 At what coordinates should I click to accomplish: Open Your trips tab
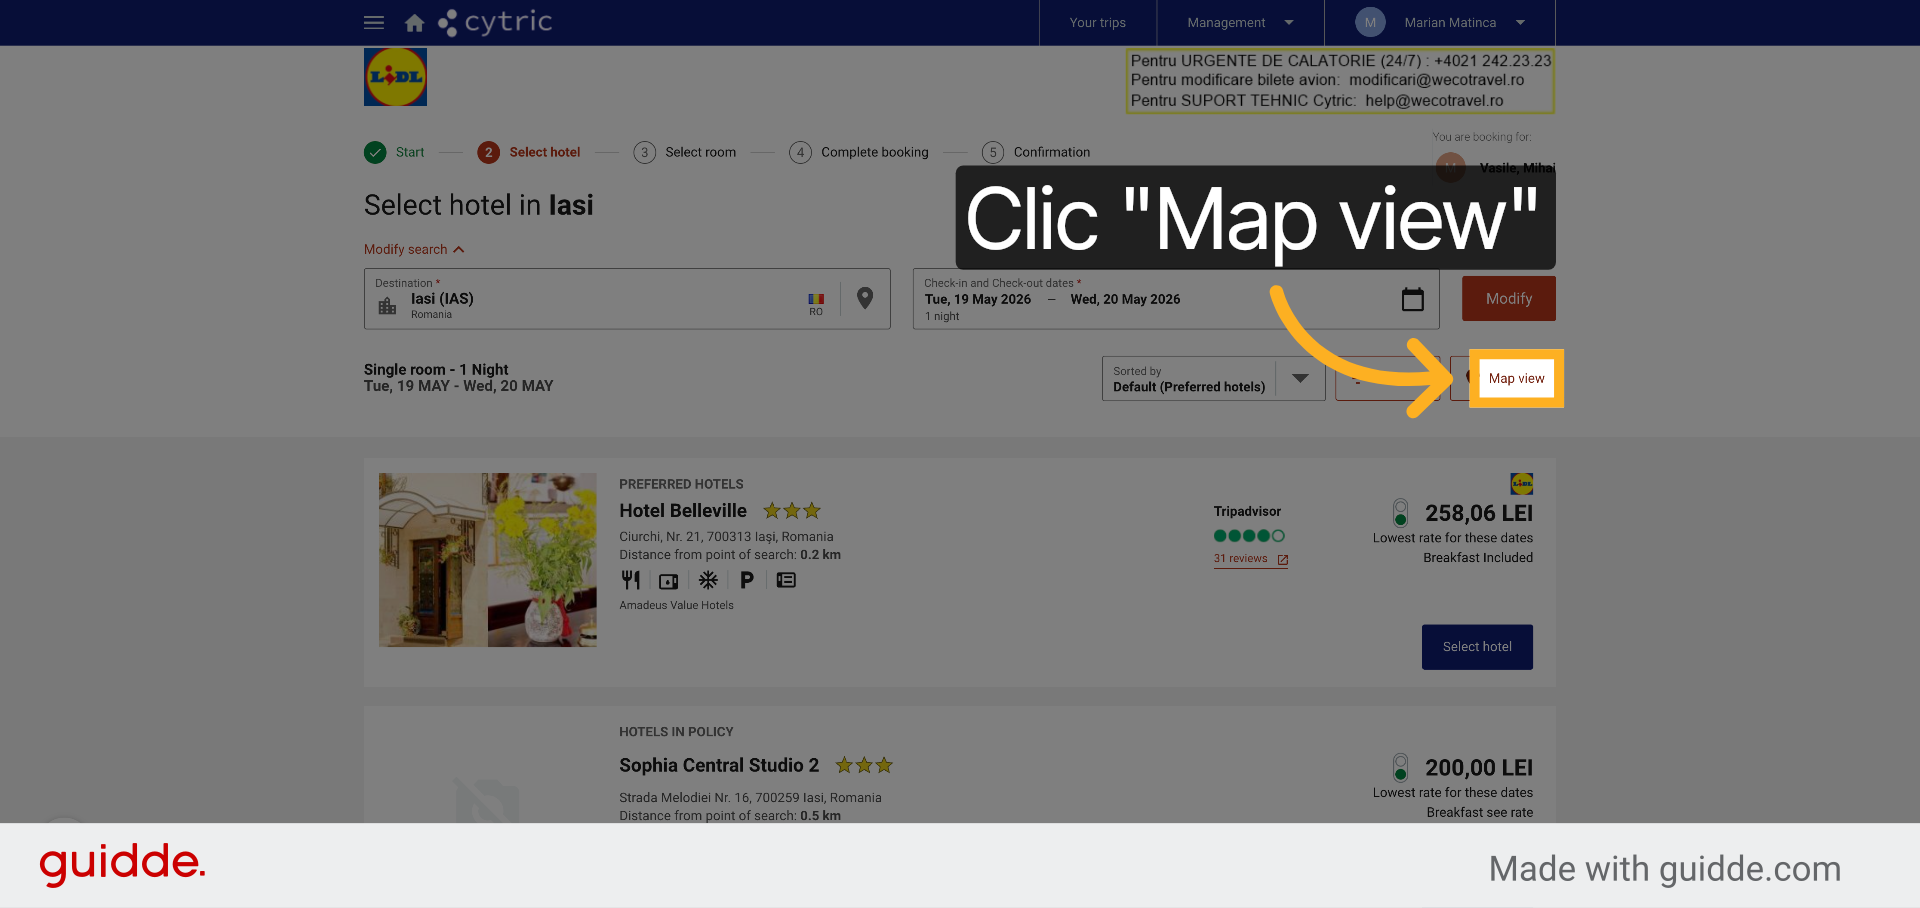pyautogui.click(x=1097, y=22)
